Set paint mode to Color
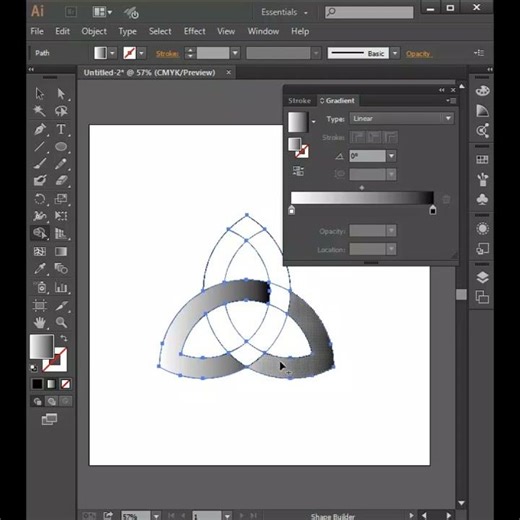Image resolution: width=520 pixels, height=520 pixels. [x=37, y=384]
